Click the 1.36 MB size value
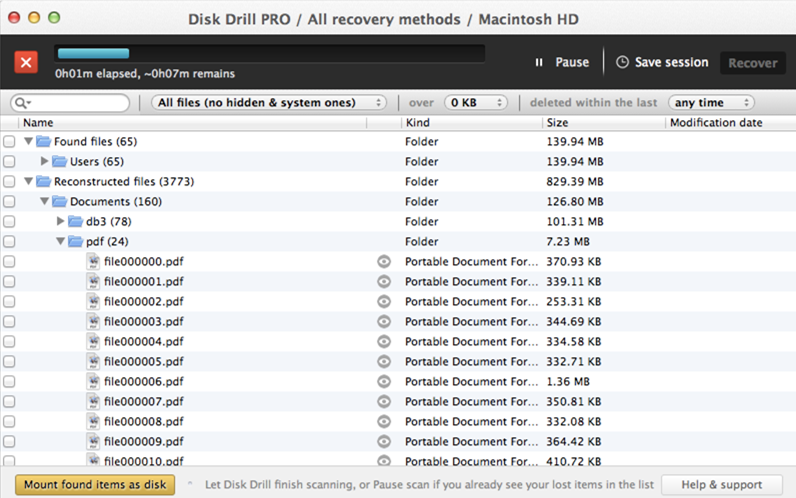Screen dimensions: 796x498 coord(568,381)
